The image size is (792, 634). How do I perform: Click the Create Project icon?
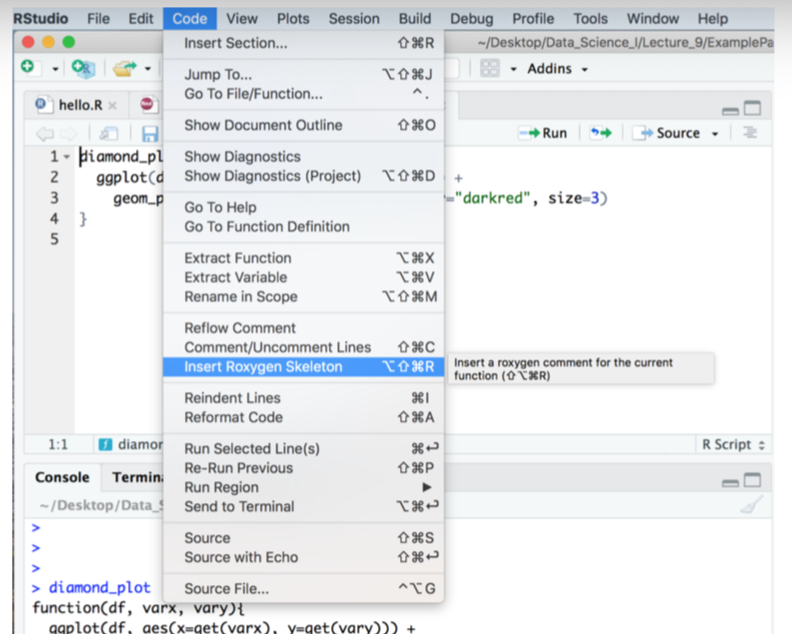[x=82, y=68]
